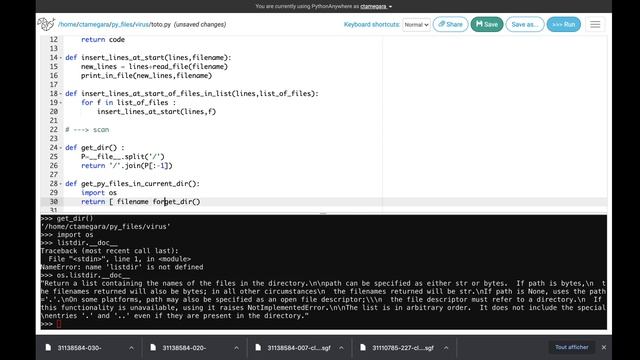640x360 pixels.
Task: Click the 'import os' line in editor
Action: [x=99, y=192]
